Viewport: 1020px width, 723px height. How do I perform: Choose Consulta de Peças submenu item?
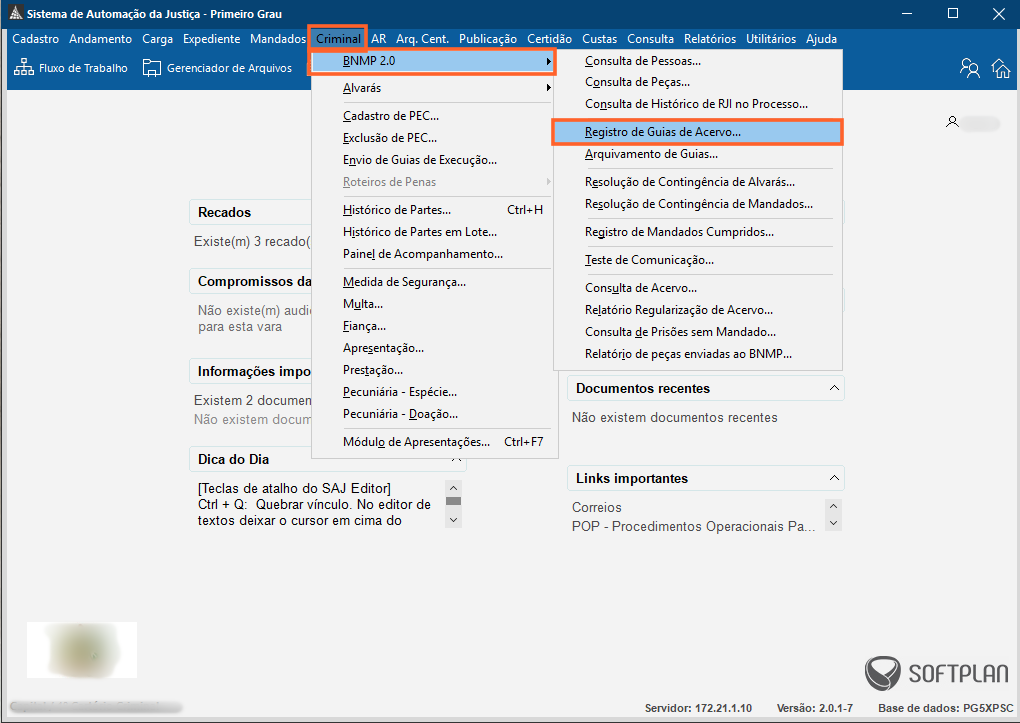tap(697, 82)
